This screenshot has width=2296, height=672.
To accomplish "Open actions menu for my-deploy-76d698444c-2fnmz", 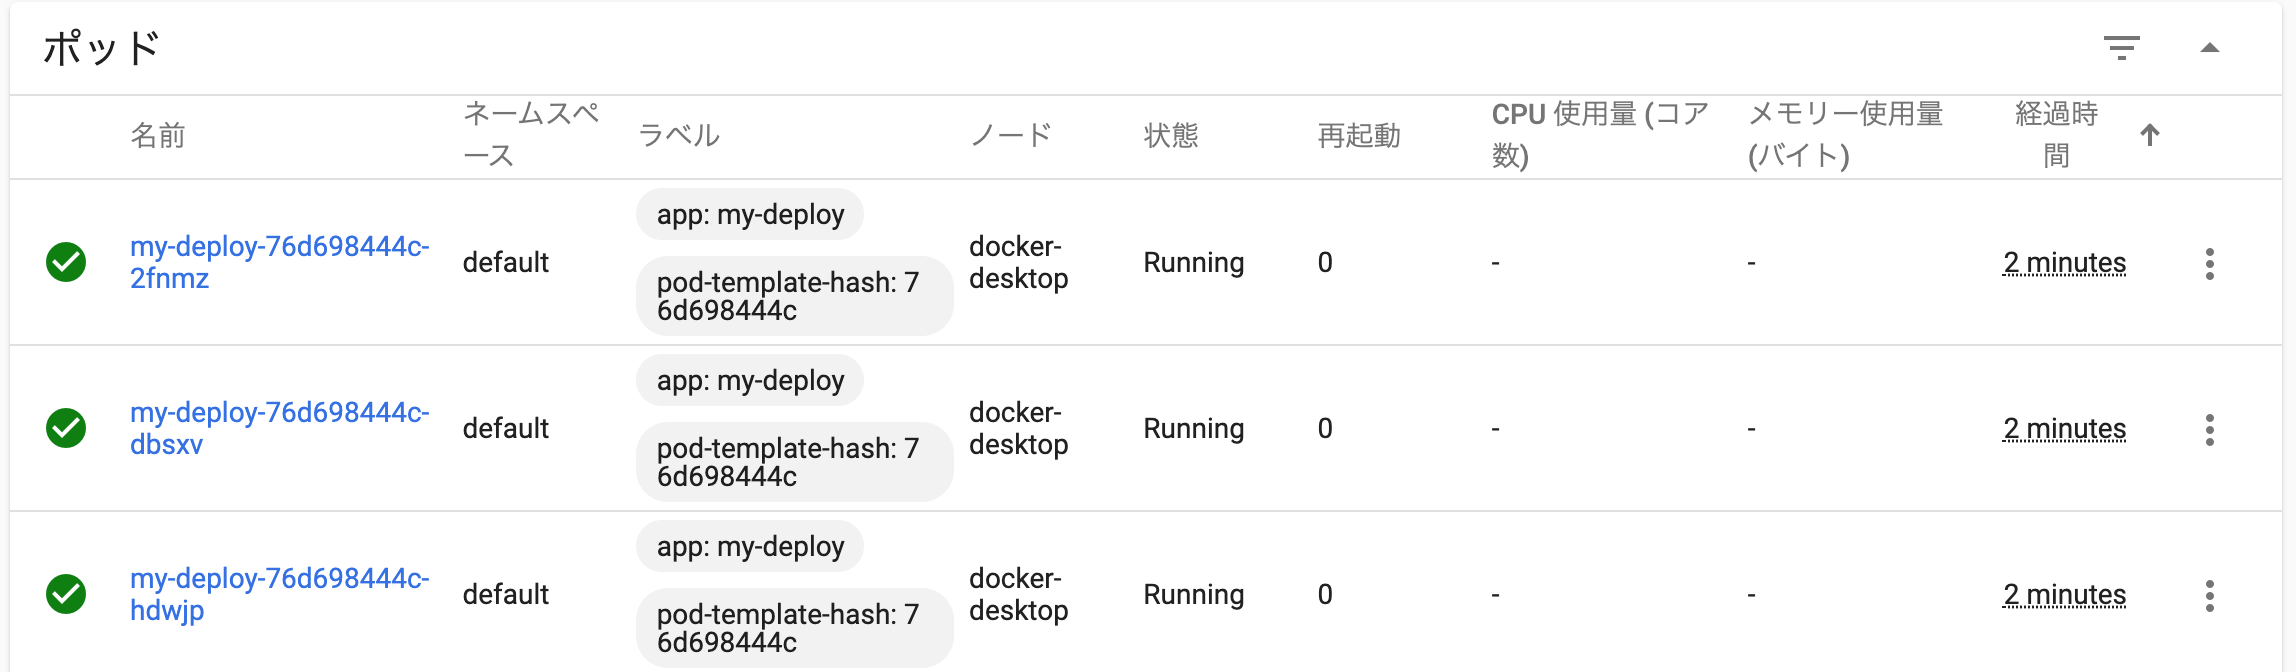I will [x=2210, y=264].
